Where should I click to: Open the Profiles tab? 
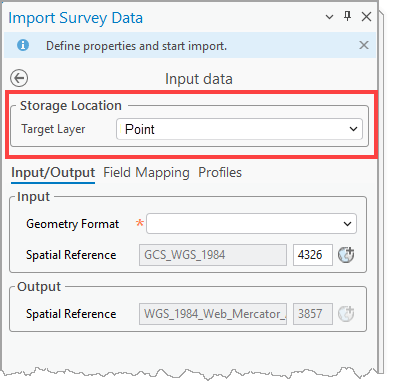(x=220, y=173)
